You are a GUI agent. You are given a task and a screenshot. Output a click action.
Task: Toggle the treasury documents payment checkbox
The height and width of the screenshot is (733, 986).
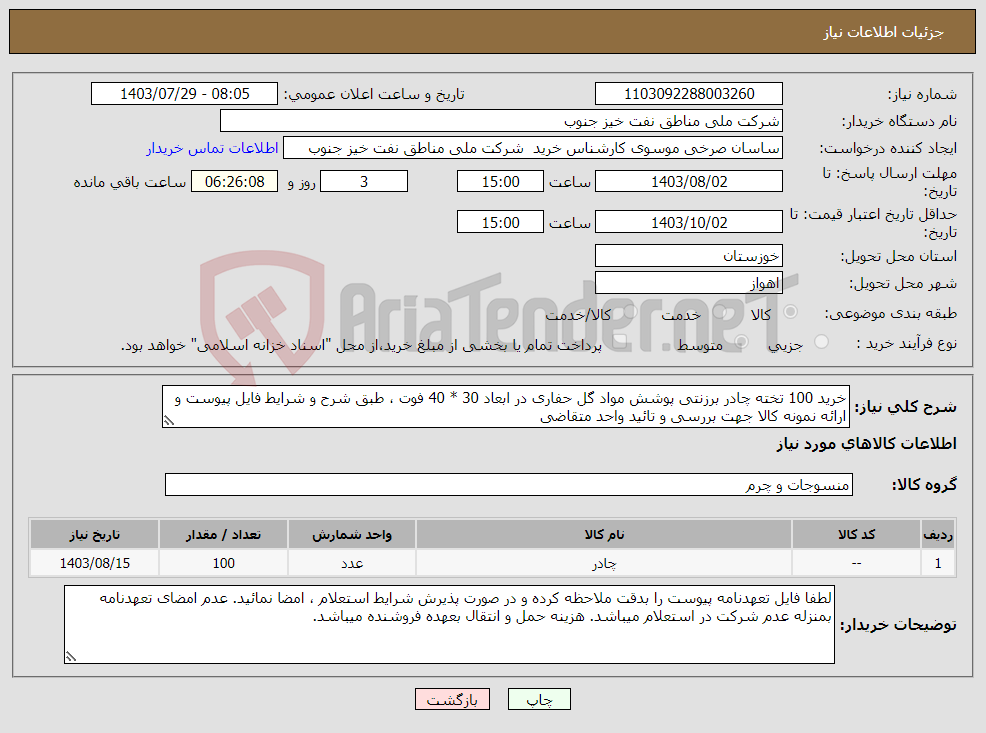[x=620, y=341]
